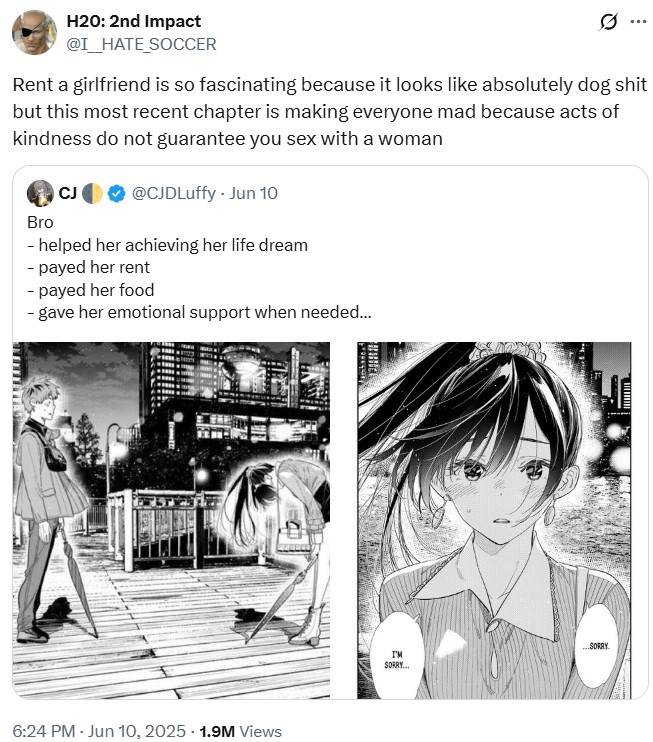The image size is (653, 742).
Task: Open the left manga panel image
Action: tap(171, 520)
